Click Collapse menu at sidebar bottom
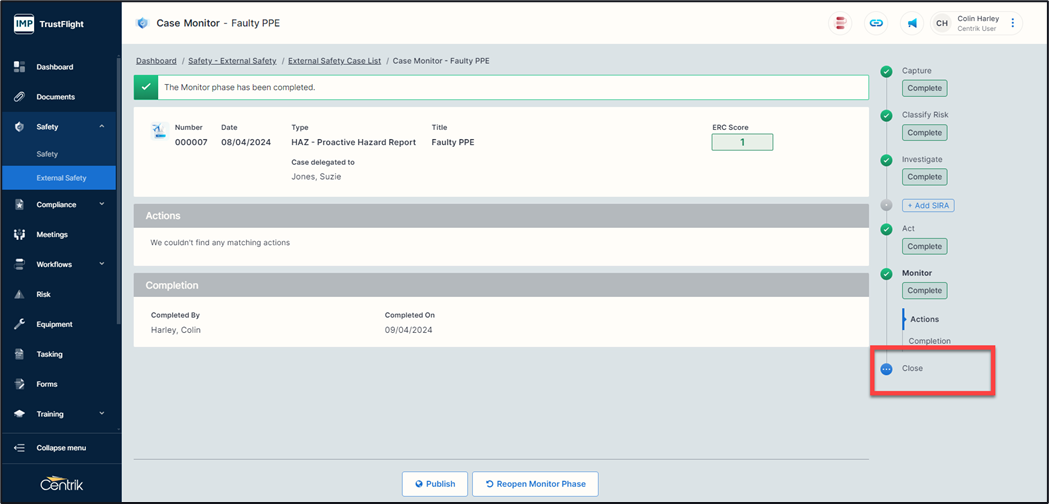Screen dimensions: 1049x504 pyautogui.click(x=60, y=448)
